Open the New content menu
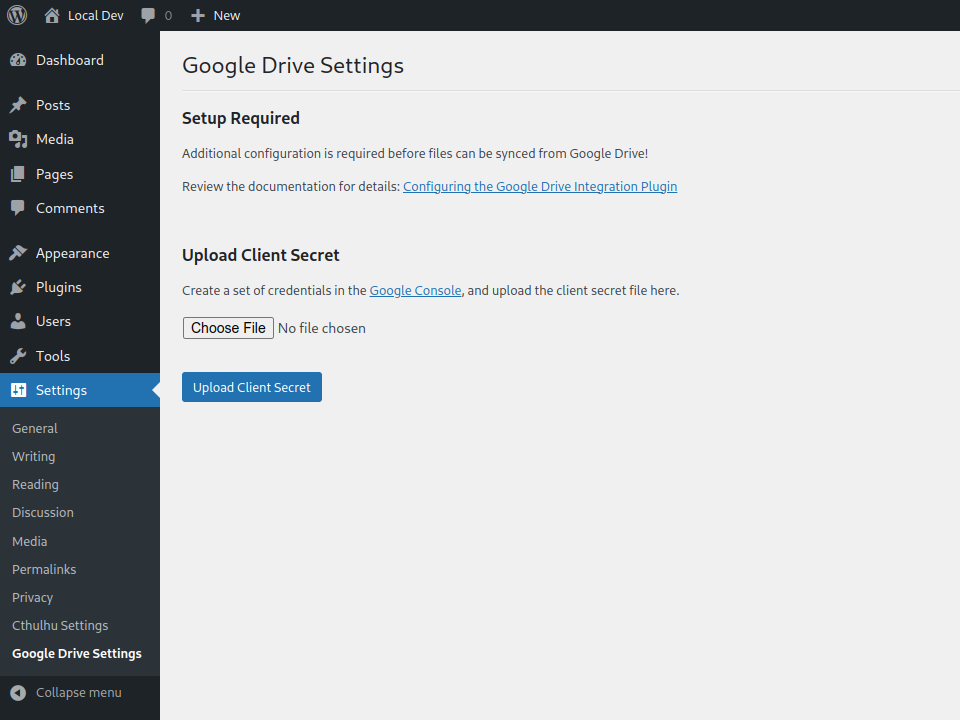 point(214,15)
